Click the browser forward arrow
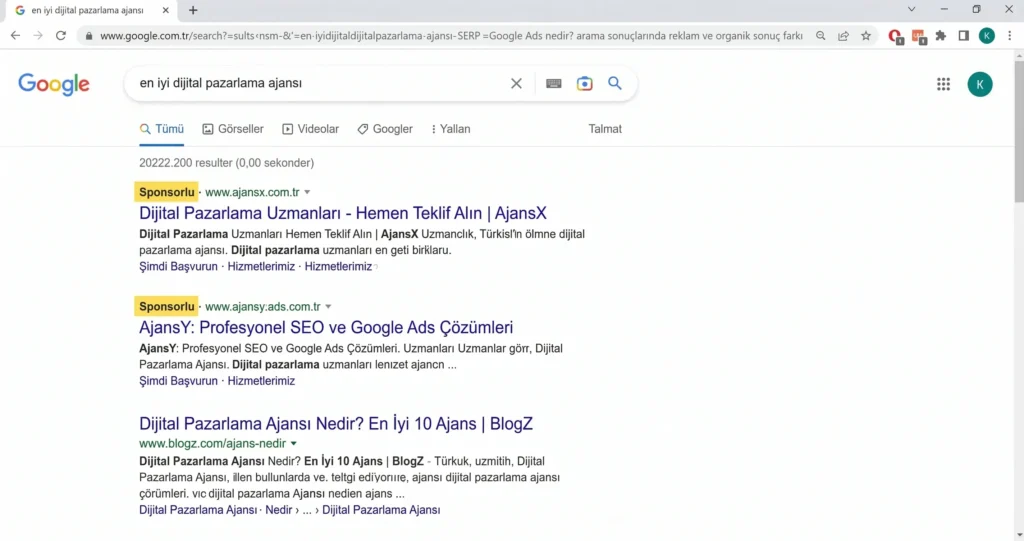 [38, 36]
